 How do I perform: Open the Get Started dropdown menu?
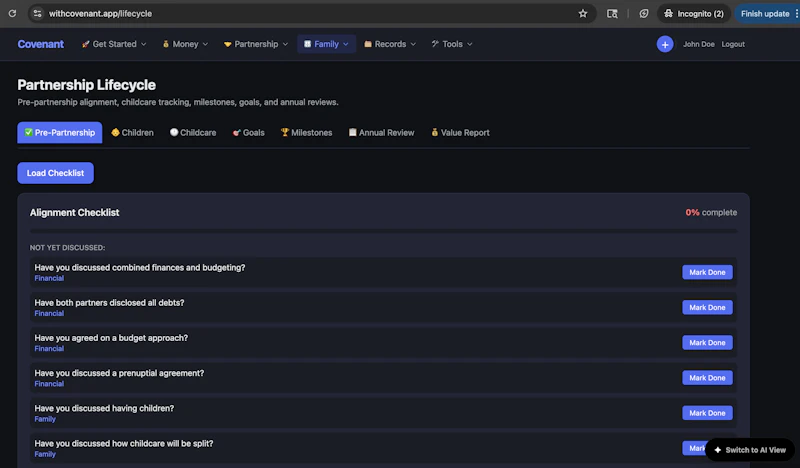[x=114, y=44]
